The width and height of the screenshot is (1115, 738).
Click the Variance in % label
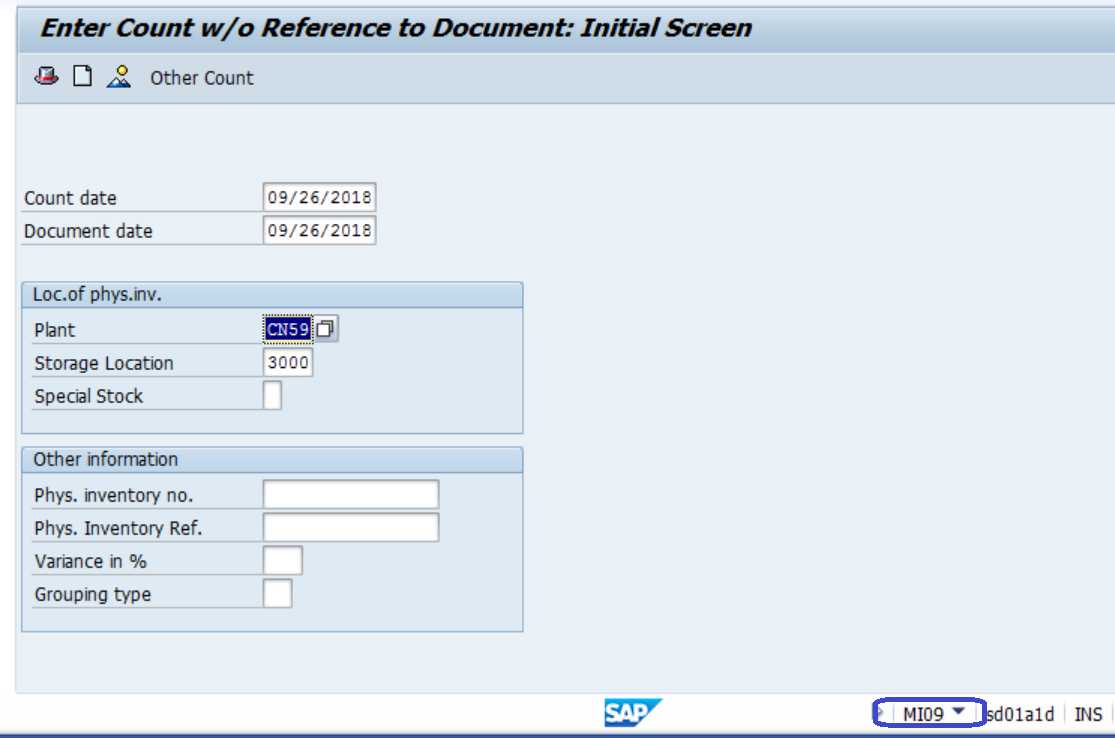[90, 562]
